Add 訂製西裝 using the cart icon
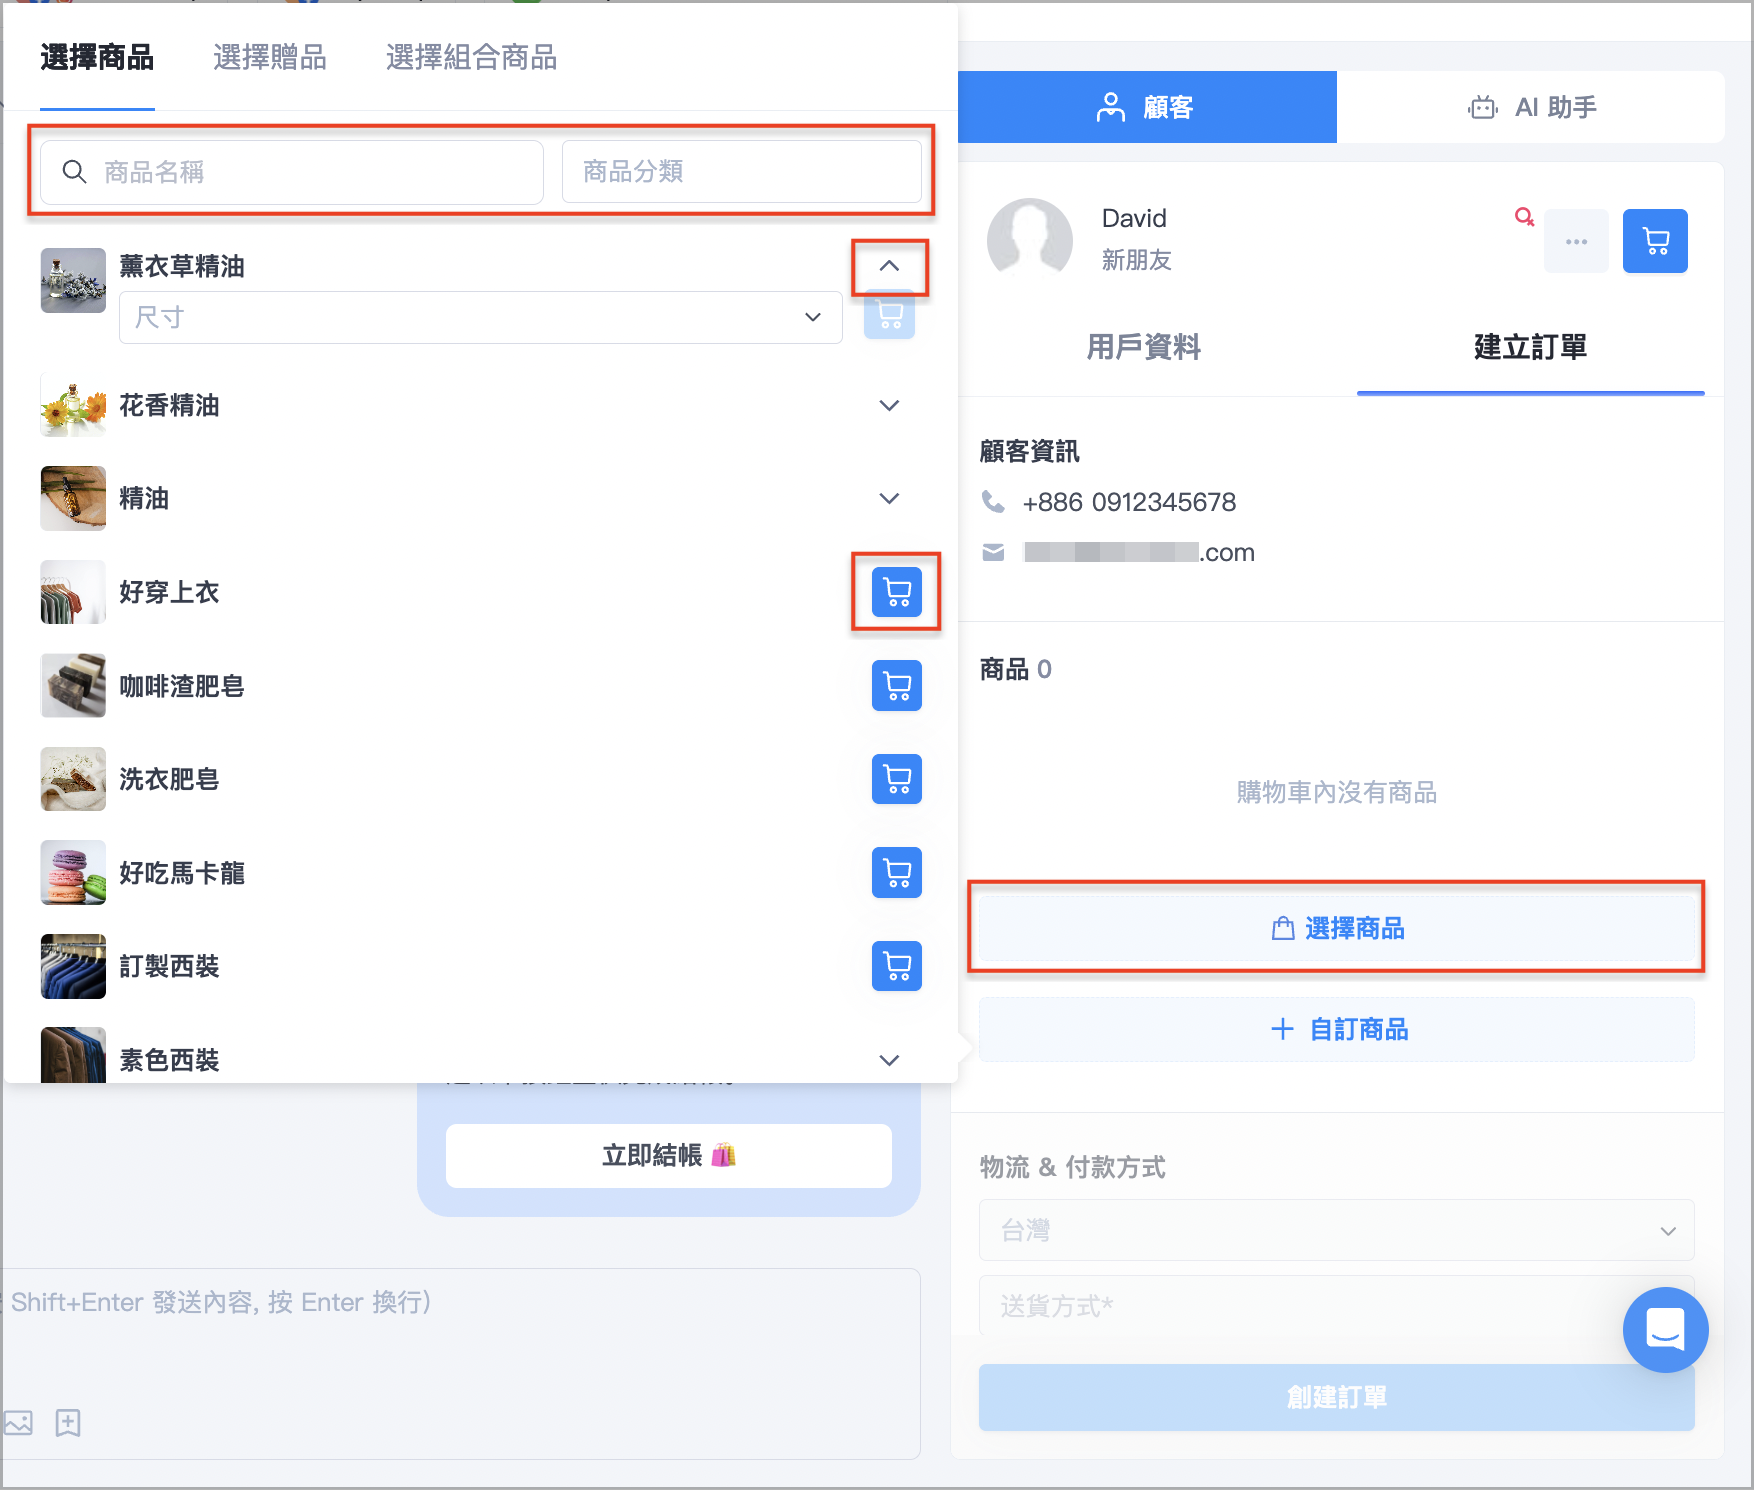 click(895, 966)
